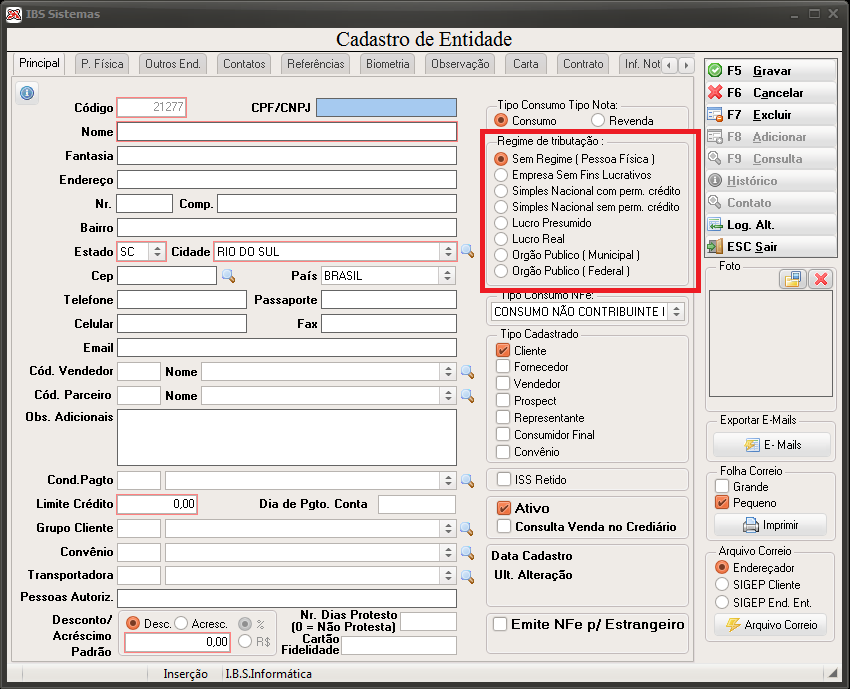Click the search icon next to Cód. Vendedor Nome
Viewport: 850px width, 689px height.
467,372
